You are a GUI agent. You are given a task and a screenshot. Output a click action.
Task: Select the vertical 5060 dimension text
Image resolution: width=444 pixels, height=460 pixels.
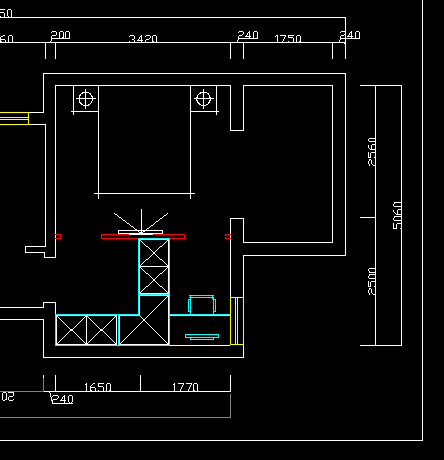(x=397, y=215)
